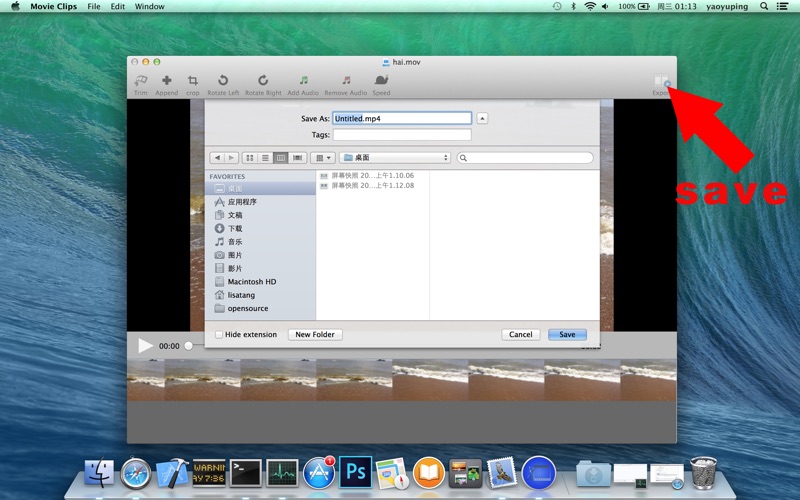The height and width of the screenshot is (500, 800).
Task: Select 图片 in sidebar
Action: tap(260, 255)
